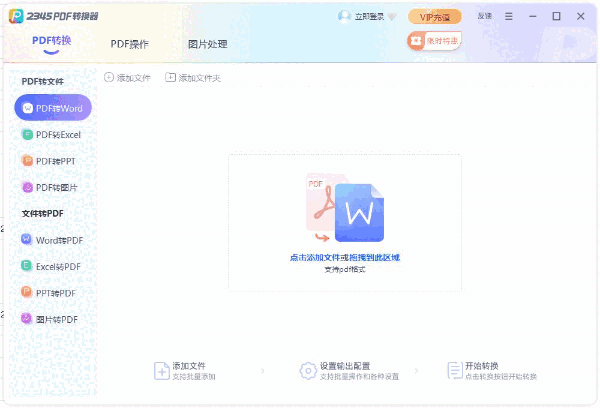Switch to the PDF操作 tab
The image size is (600, 408).
tap(129, 44)
